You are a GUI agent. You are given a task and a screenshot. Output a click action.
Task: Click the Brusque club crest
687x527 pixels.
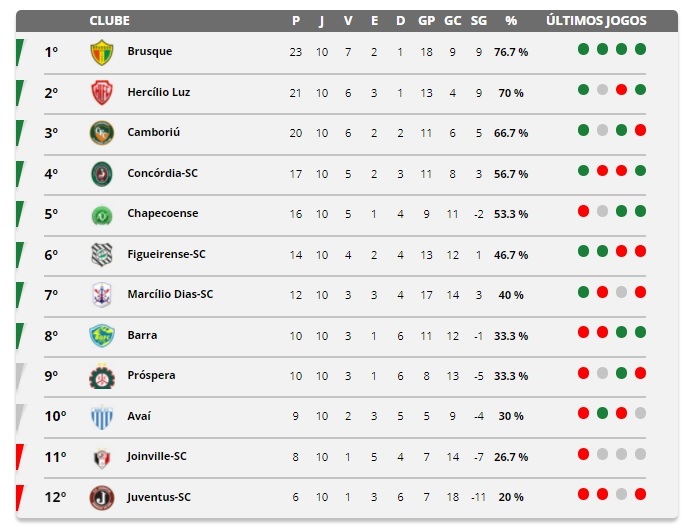(102, 52)
